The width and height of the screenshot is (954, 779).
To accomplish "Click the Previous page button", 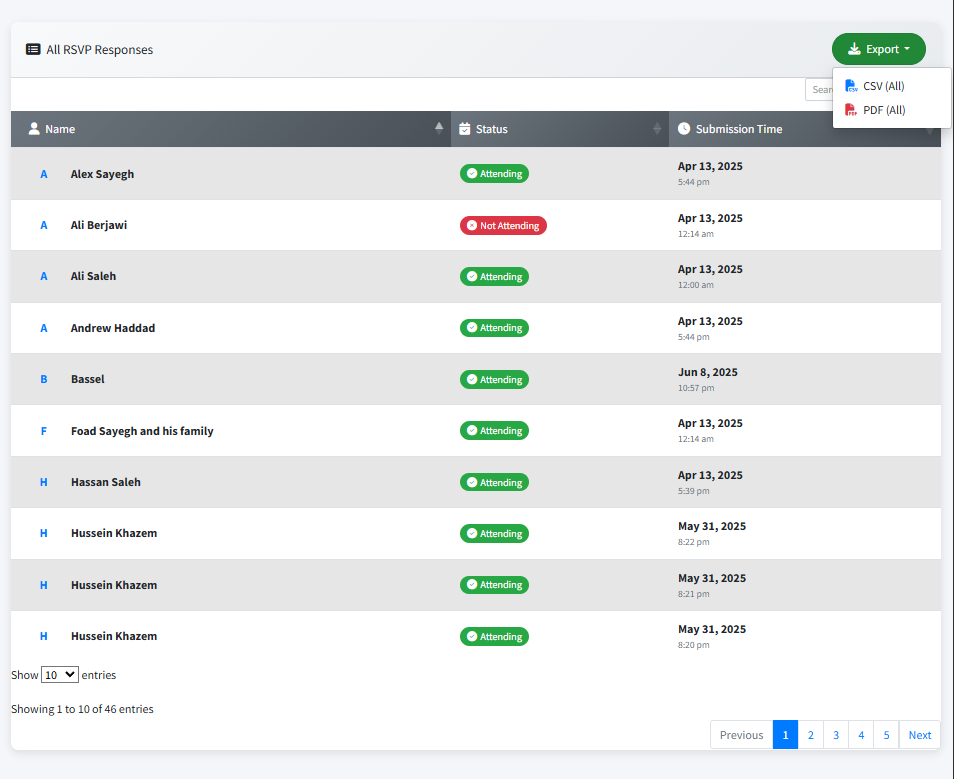I will pos(741,735).
